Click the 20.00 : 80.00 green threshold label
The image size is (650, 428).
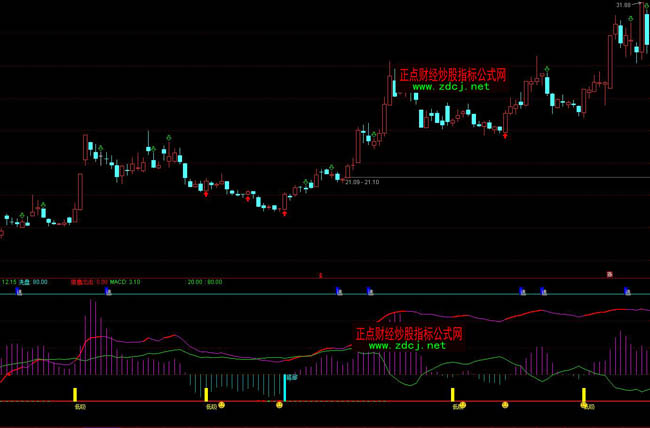coord(205,282)
